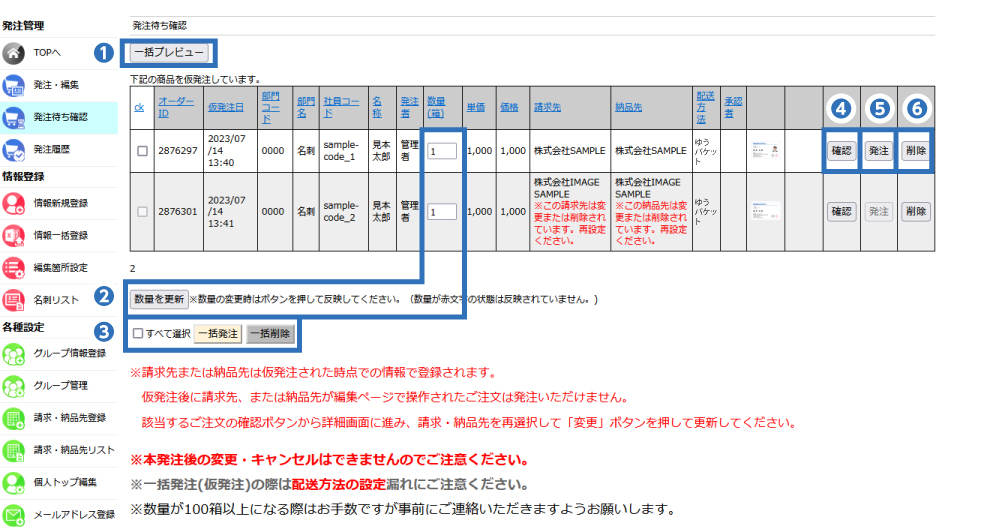Click the 編集箇所設定 icon
Screen dimensions: 993x530
tap(14, 268)
